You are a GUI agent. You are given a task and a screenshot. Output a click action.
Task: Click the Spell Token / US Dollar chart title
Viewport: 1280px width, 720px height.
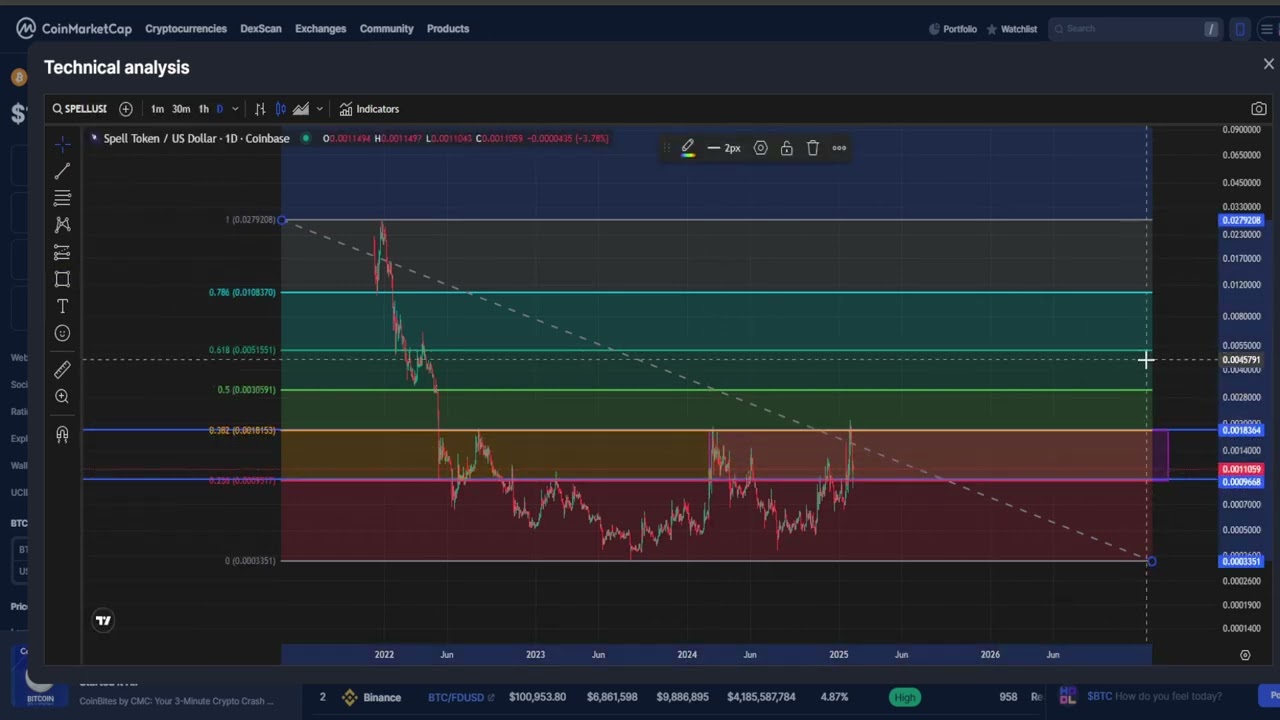point(196,138)
